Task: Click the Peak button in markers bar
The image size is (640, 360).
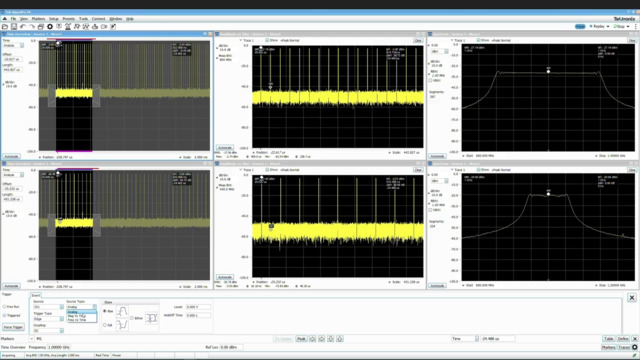Action: [x=301, y=339]
